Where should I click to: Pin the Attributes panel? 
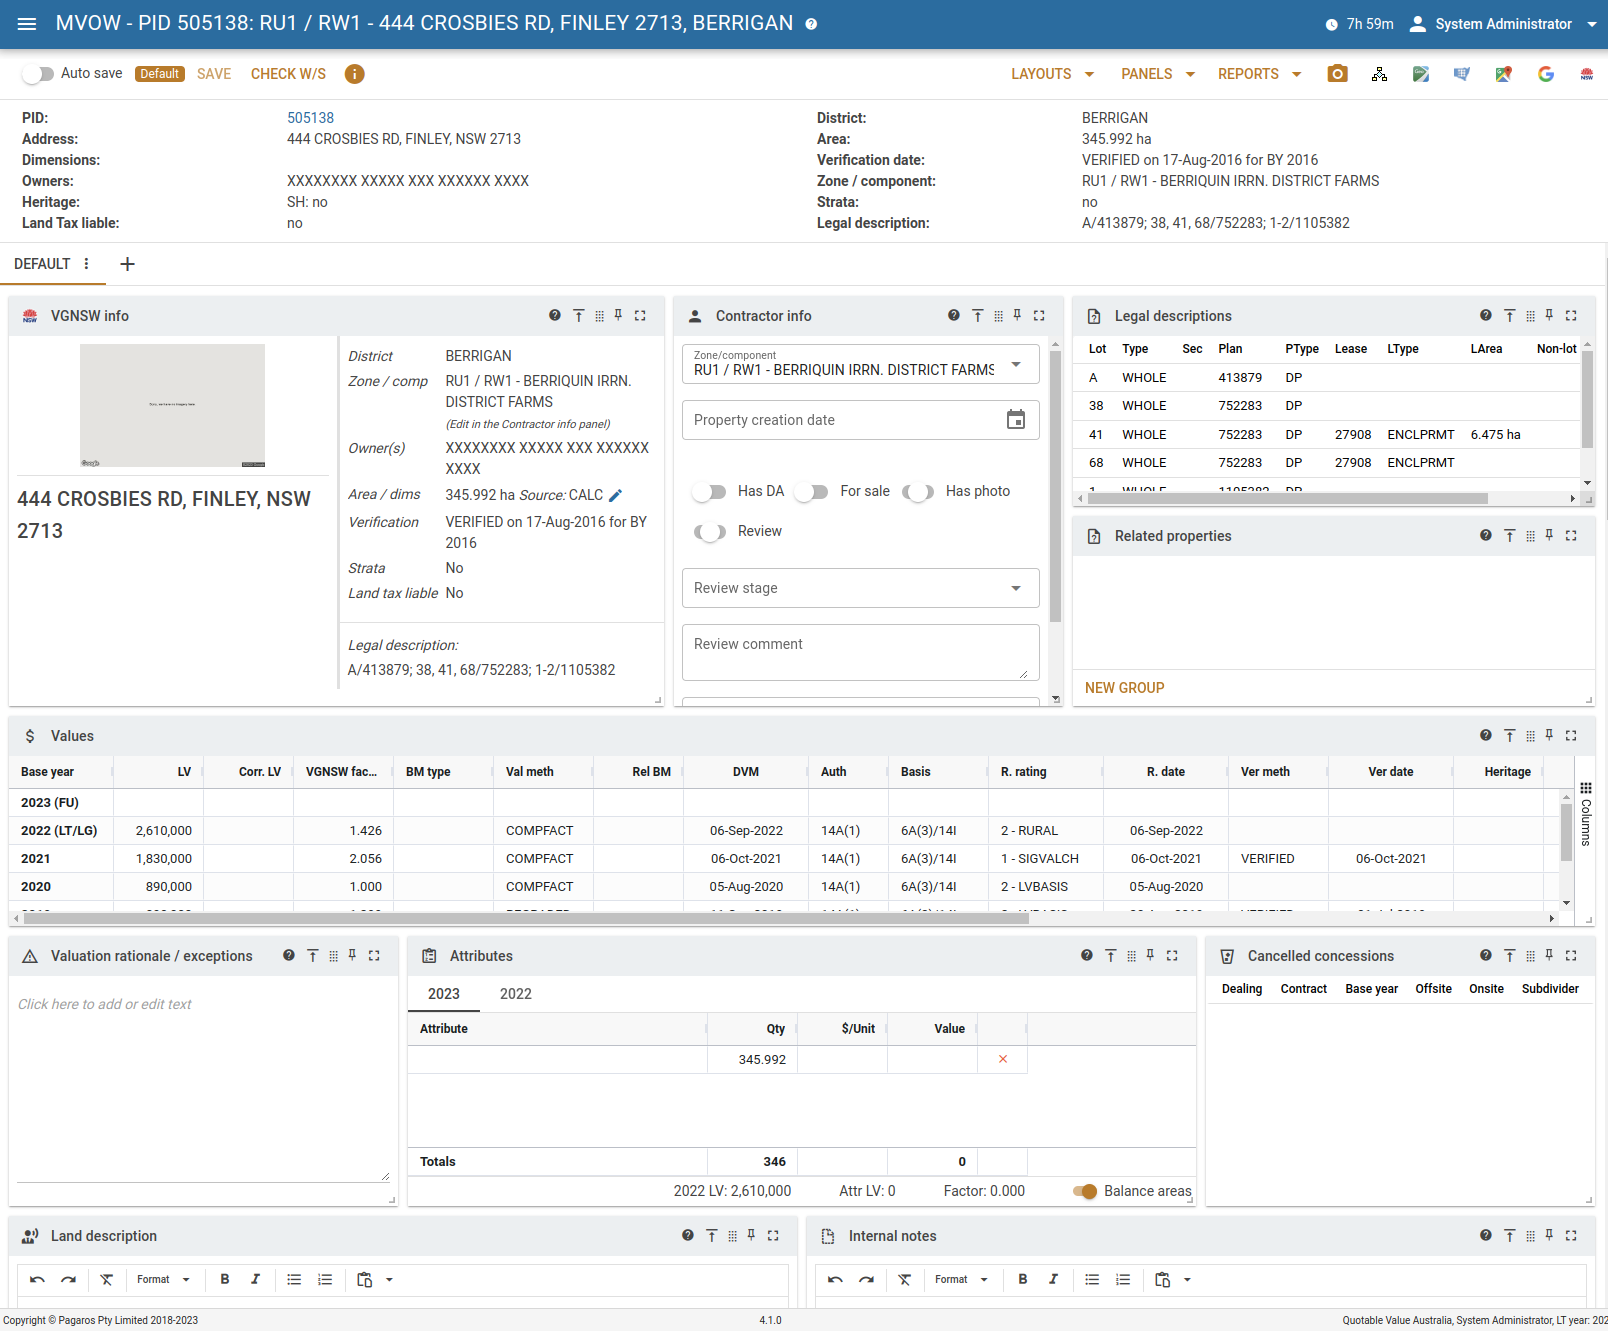[x=1150, y=955]
